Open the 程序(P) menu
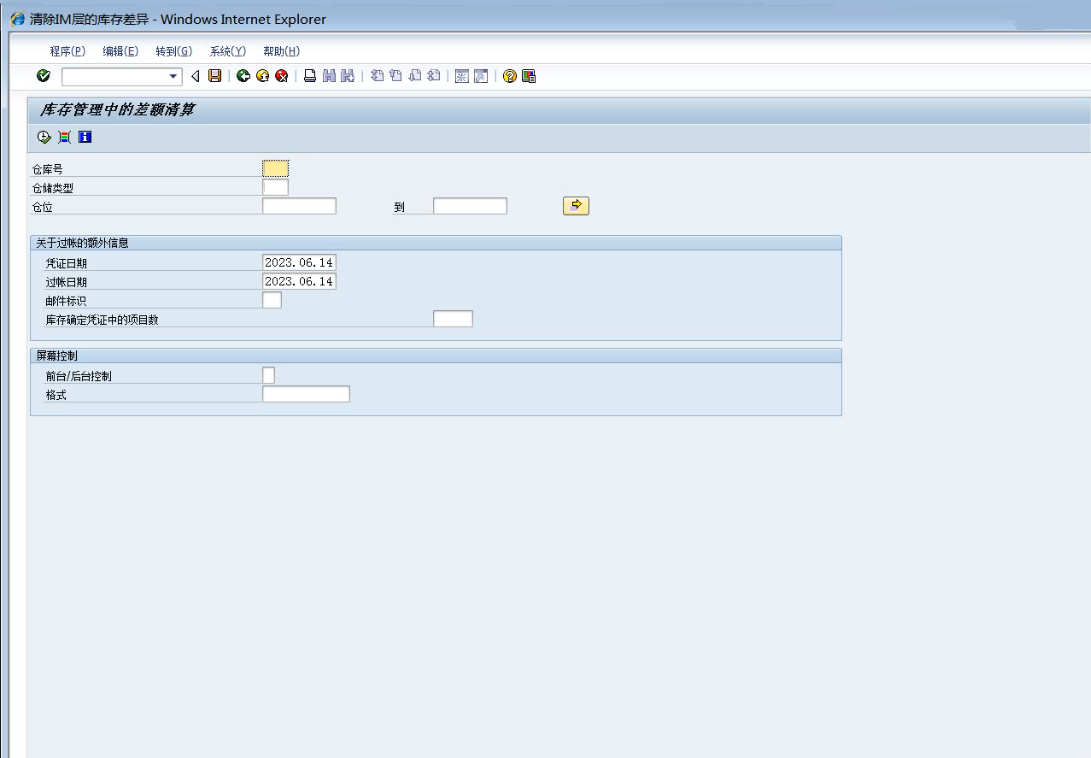 tap(67, 51)
